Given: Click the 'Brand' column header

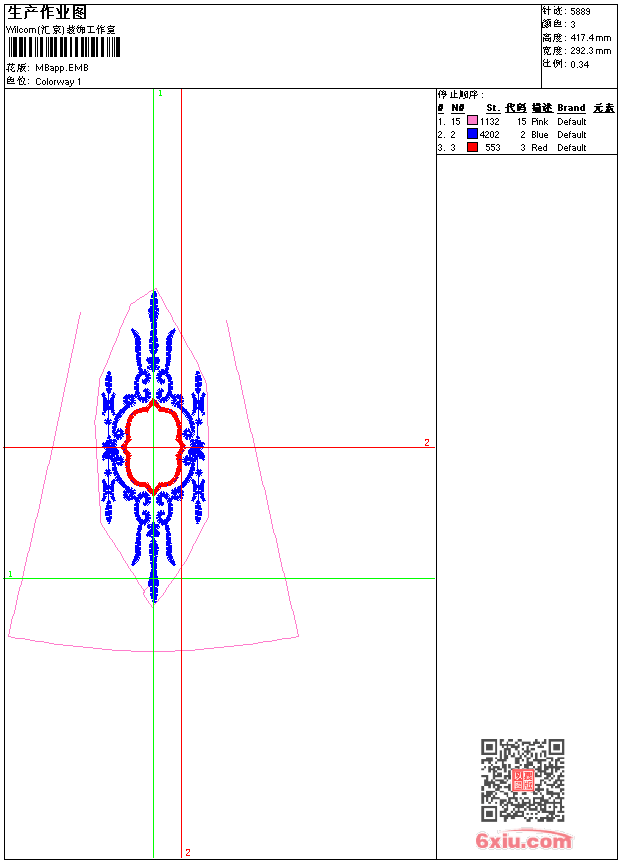Looking at the screenshot, I should 571,108.
